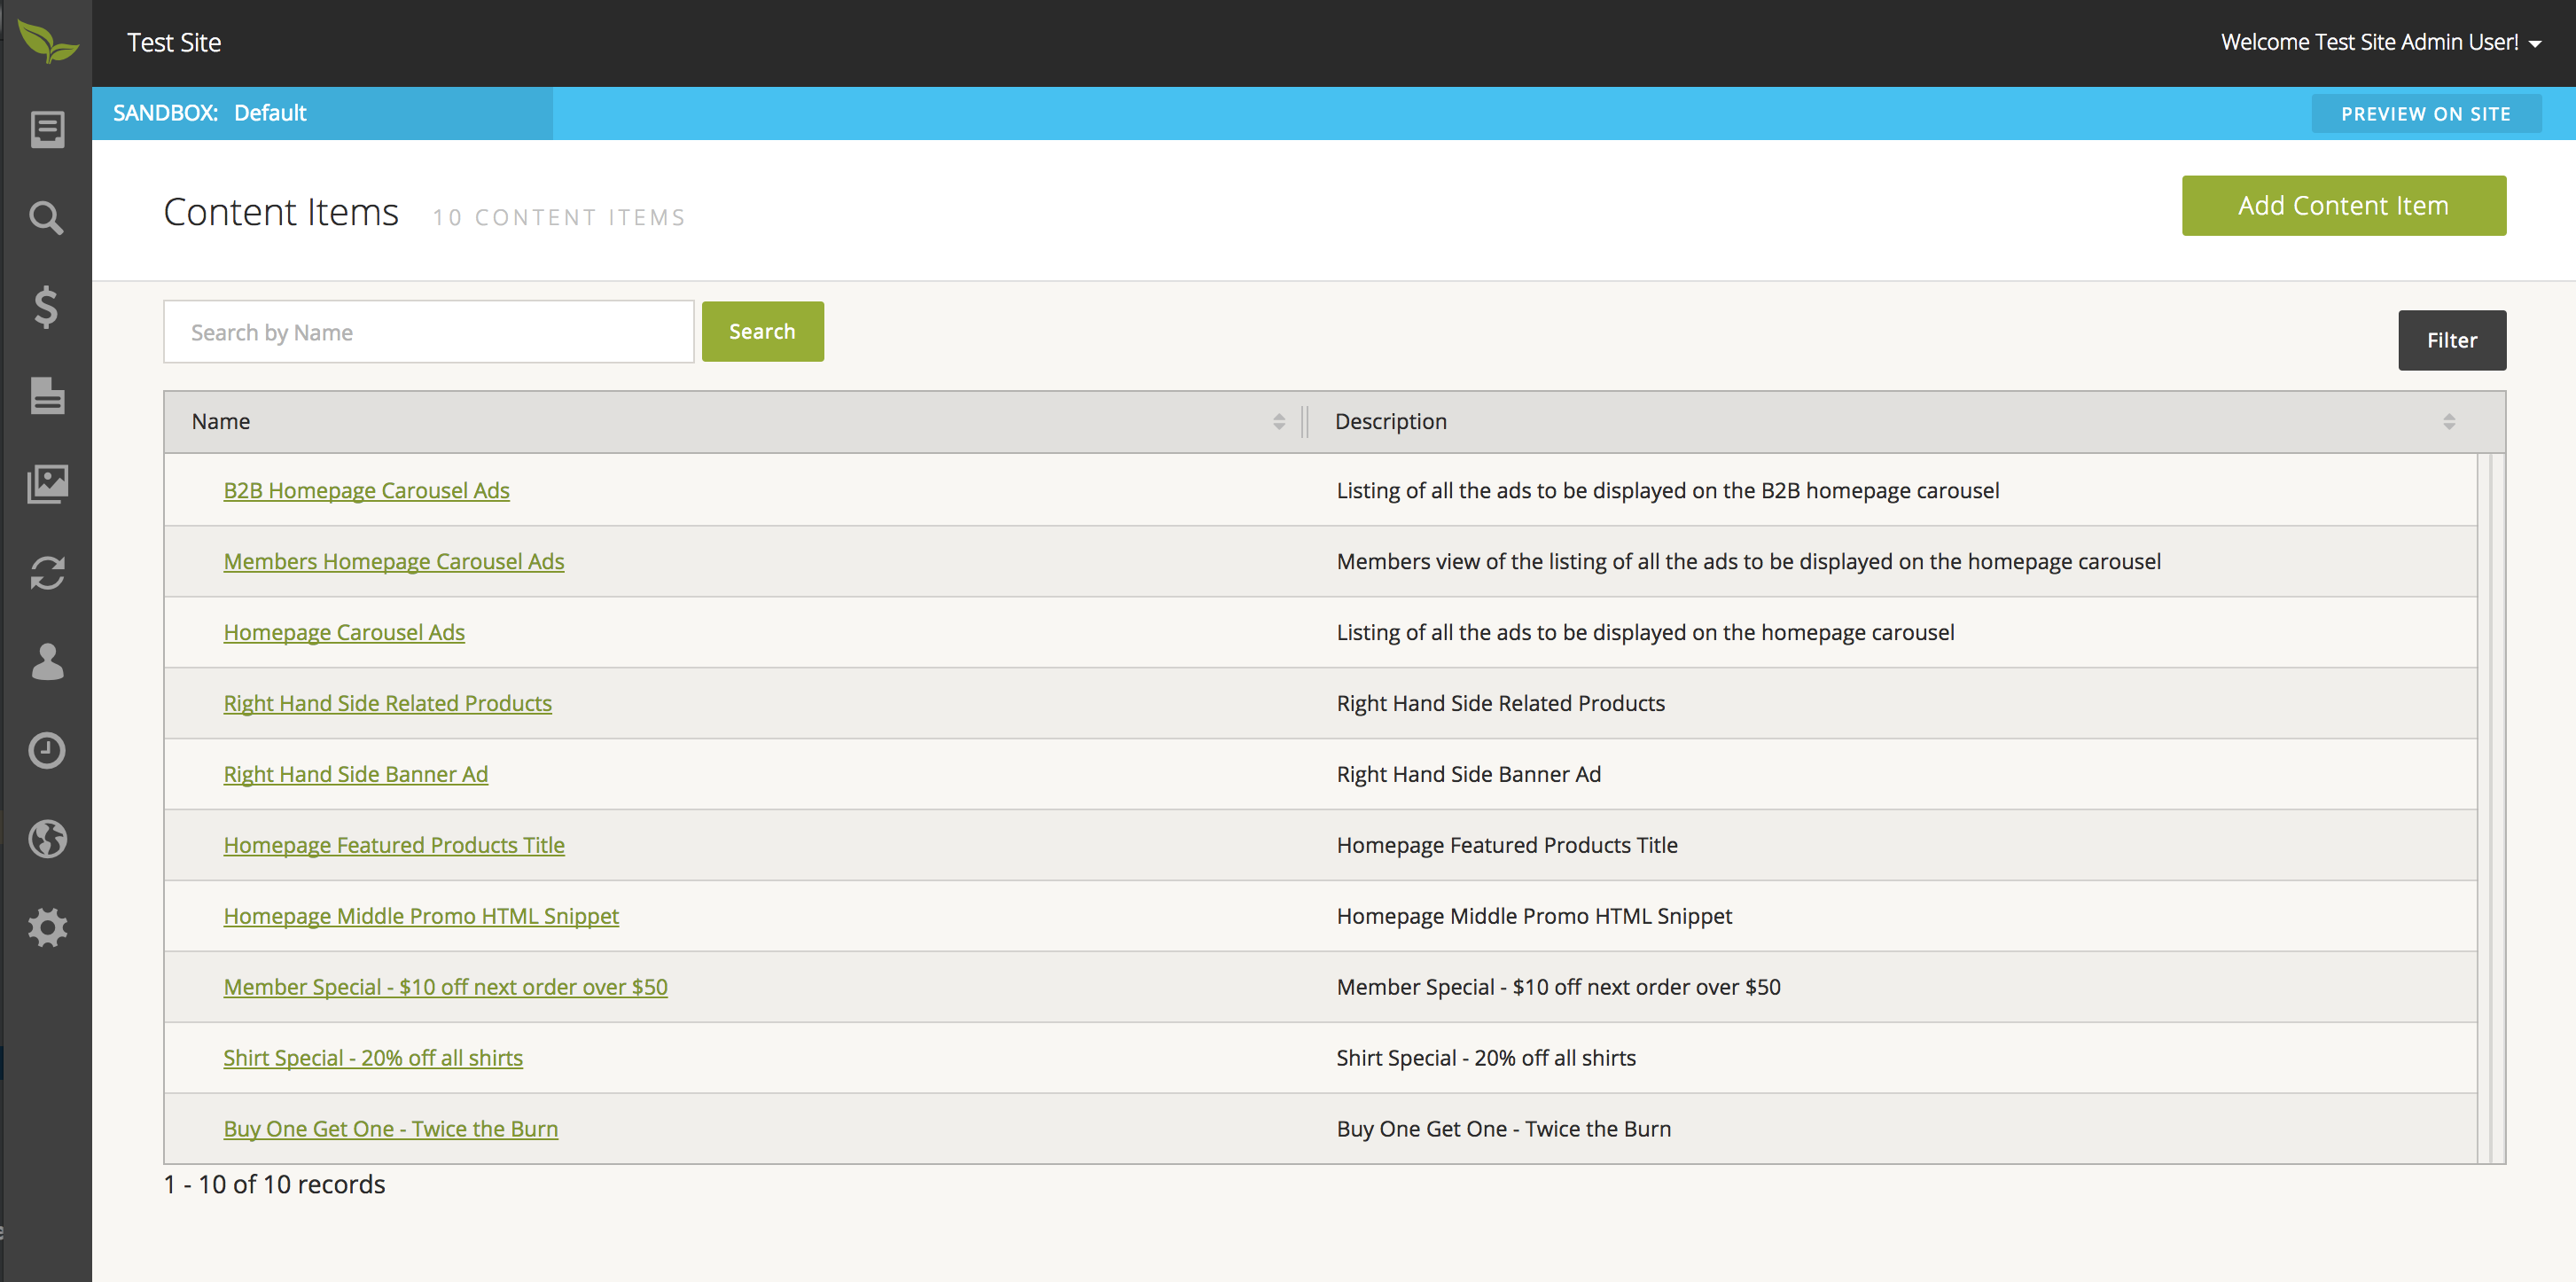Open Right Hand Side Related Products link

(x=387, y=704)
